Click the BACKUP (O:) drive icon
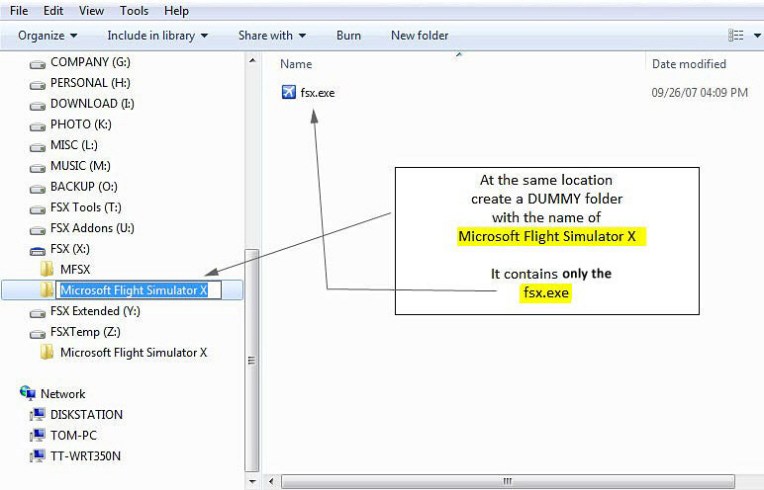This screenshot has height=490, width=764. coord(38,188)
